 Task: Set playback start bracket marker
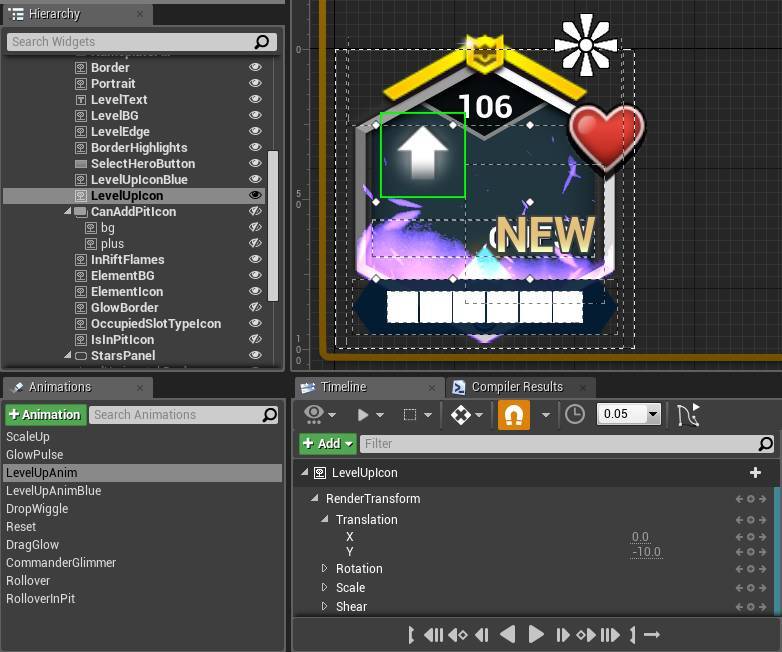coord(411,635)
